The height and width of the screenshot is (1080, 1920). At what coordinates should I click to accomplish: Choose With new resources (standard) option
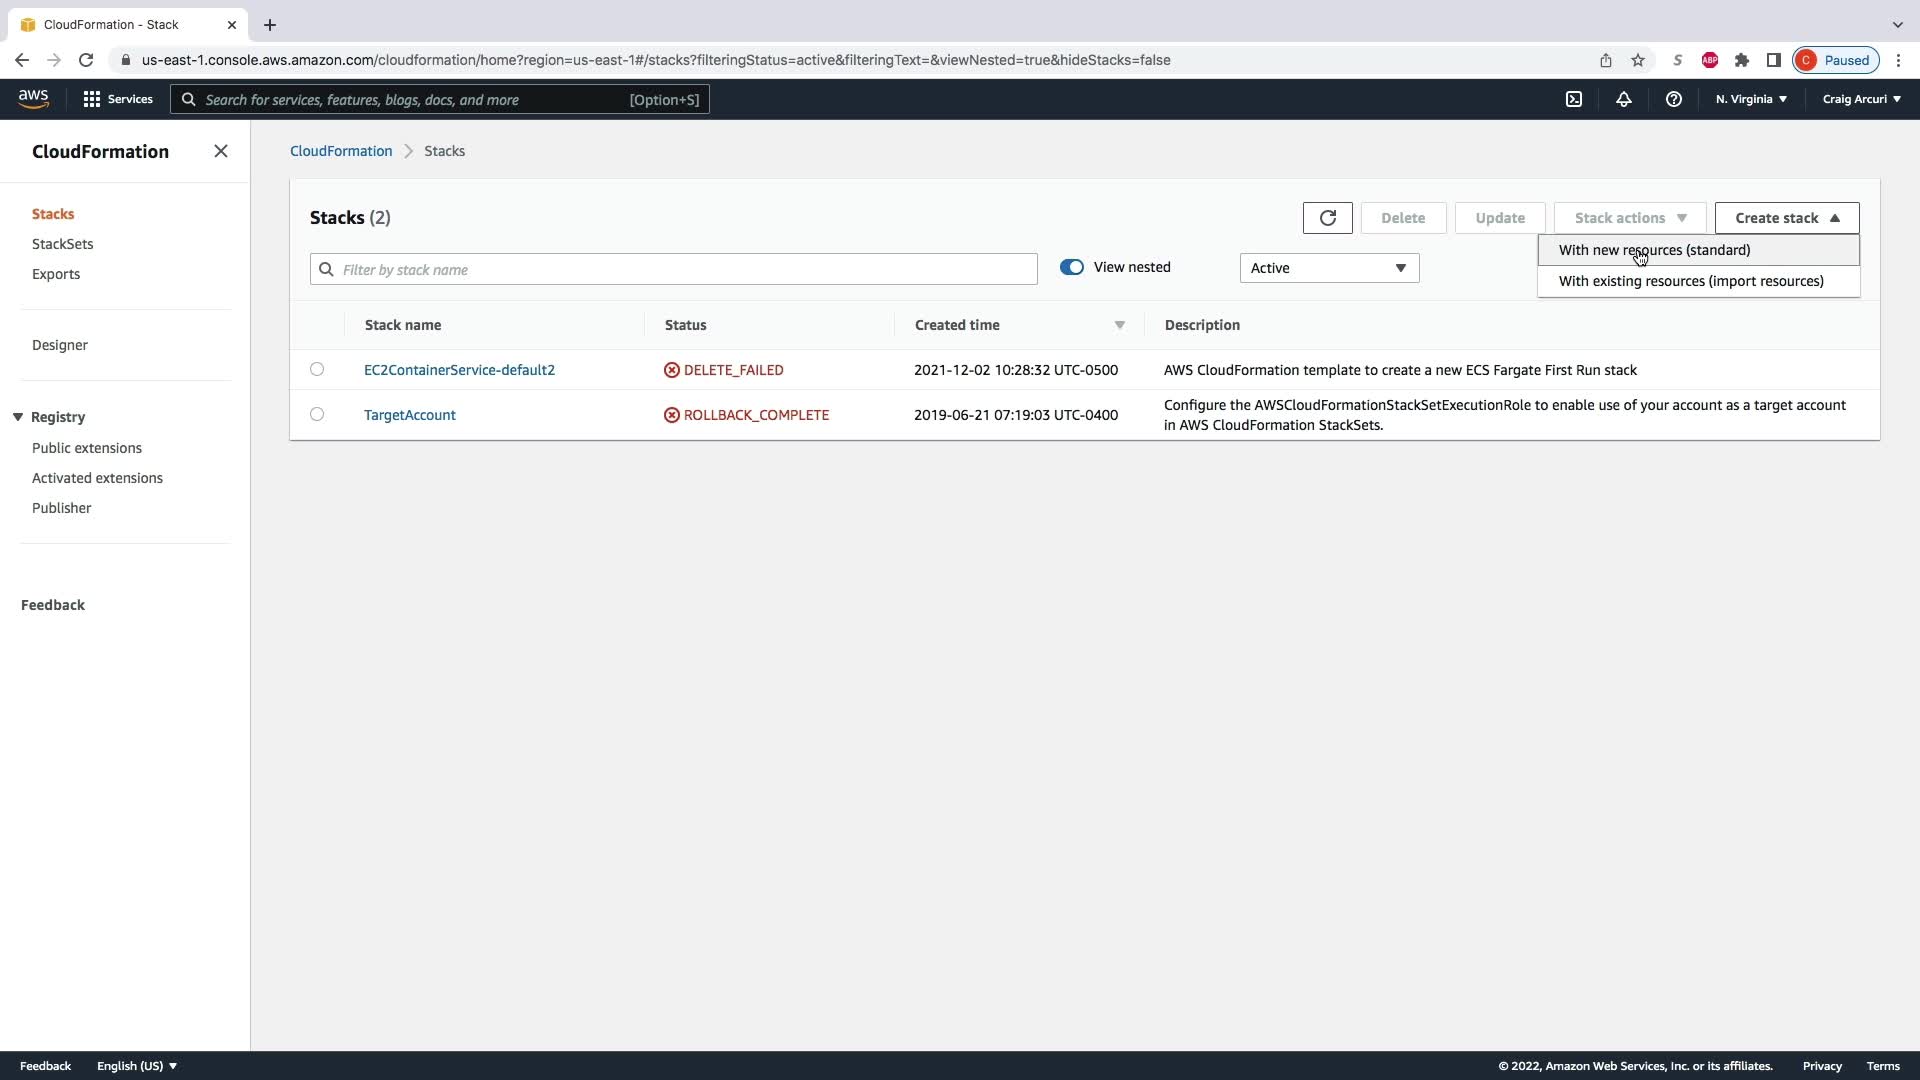click(1654, 250)
